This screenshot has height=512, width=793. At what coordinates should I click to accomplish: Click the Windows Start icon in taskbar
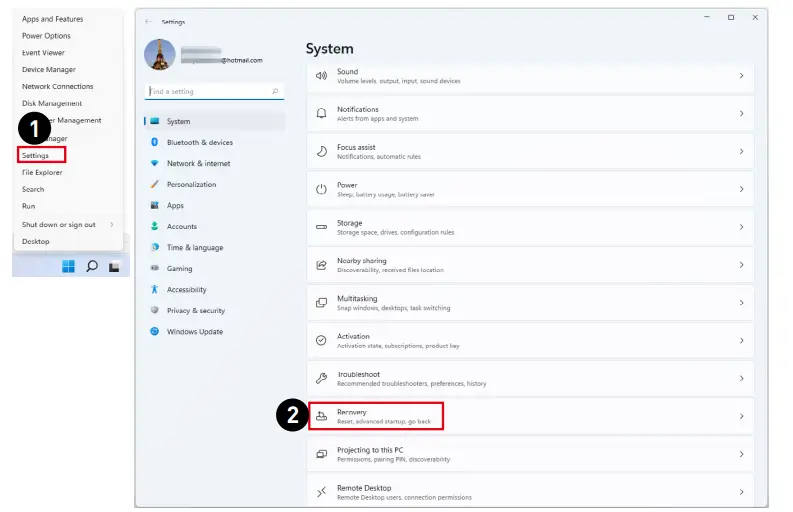point(68,266)
